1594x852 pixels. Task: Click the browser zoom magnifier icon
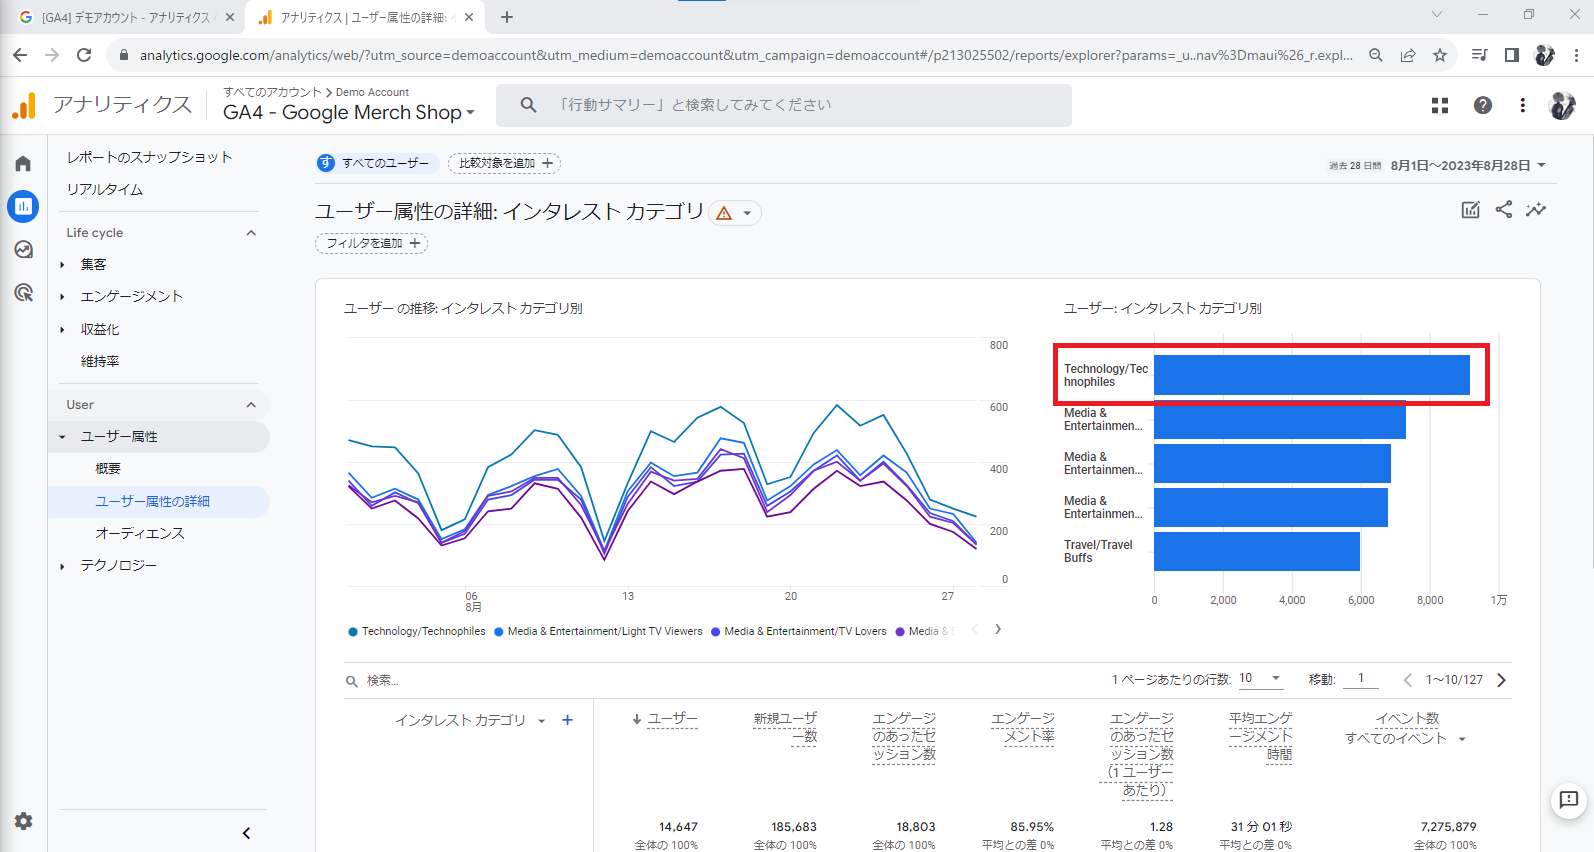[x=1376, y=55]
